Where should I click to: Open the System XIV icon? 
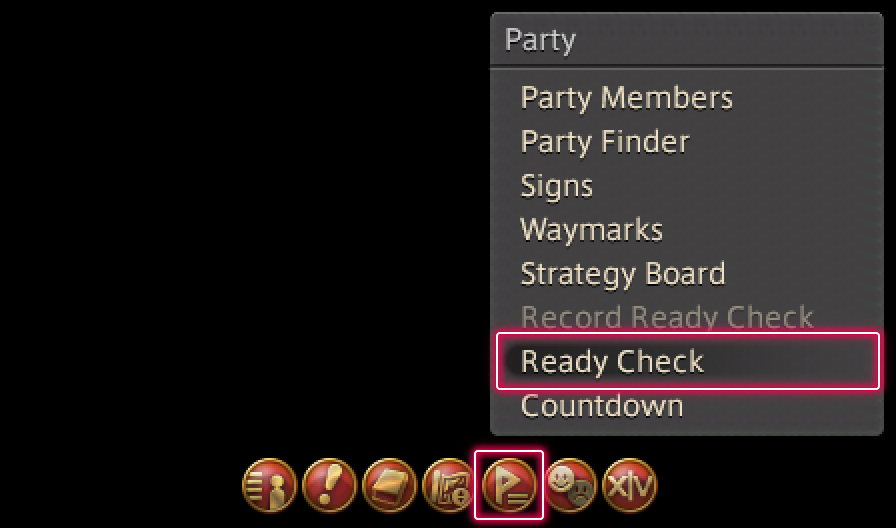click(x=630, y=485)
